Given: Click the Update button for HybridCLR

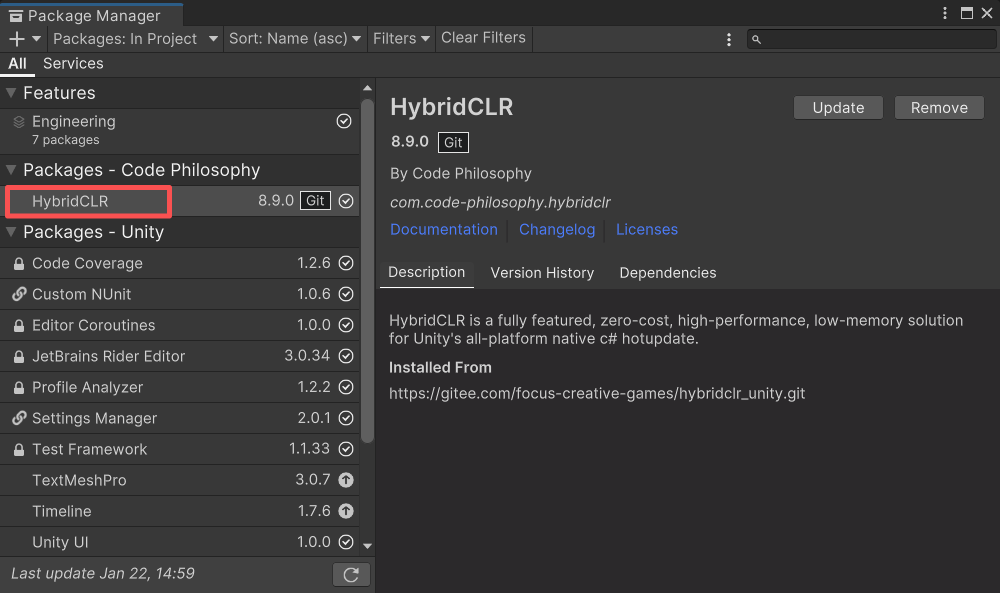Looking at the screenshot, I should pyautogui.click(x=838, y=108).
